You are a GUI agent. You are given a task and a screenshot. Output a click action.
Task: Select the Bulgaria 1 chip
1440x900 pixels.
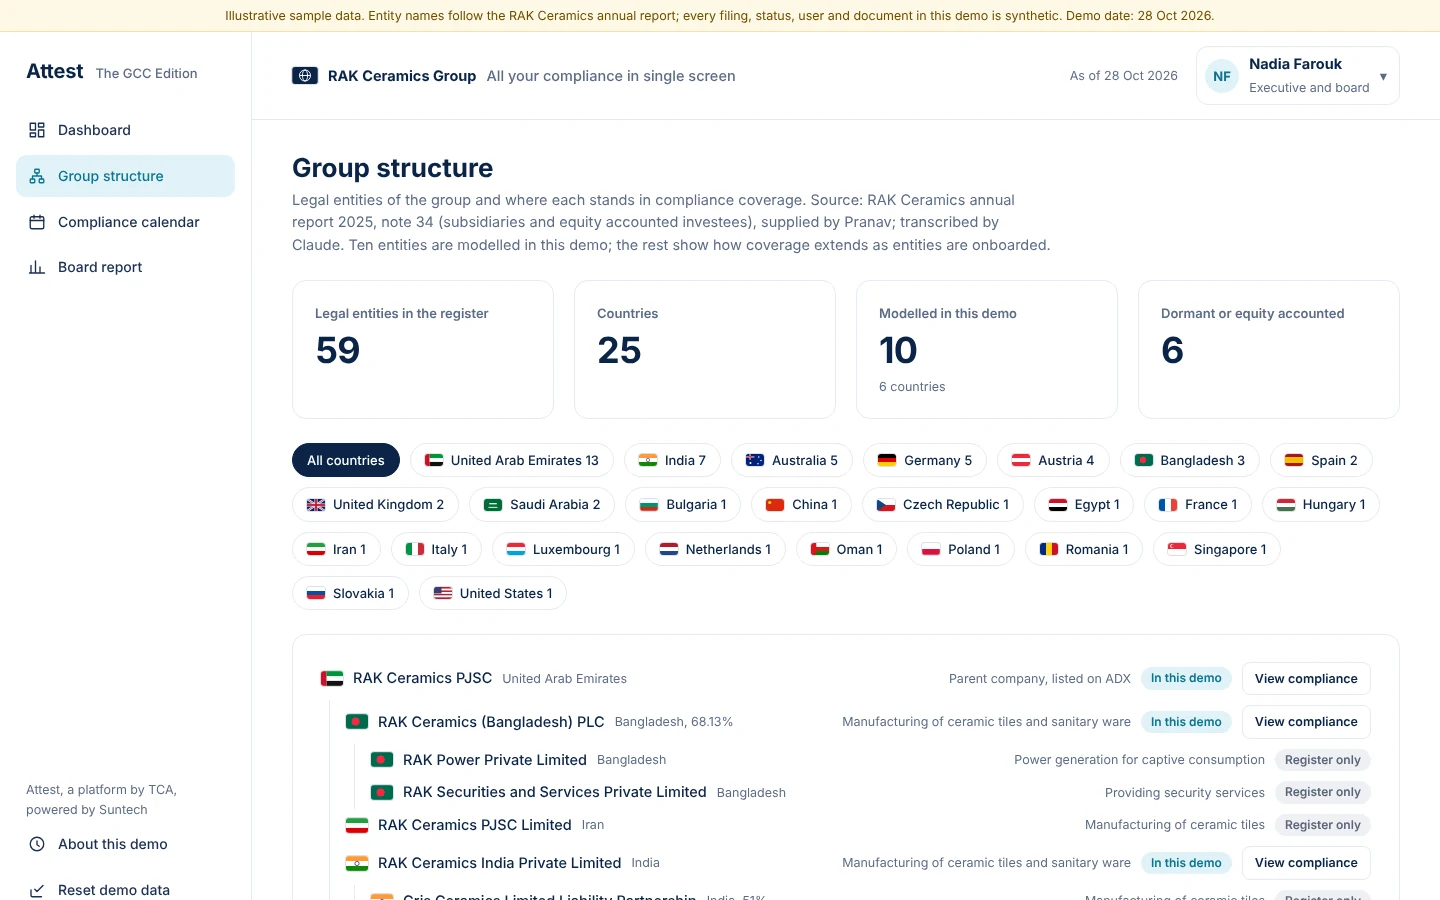click(x=683, y=505)
